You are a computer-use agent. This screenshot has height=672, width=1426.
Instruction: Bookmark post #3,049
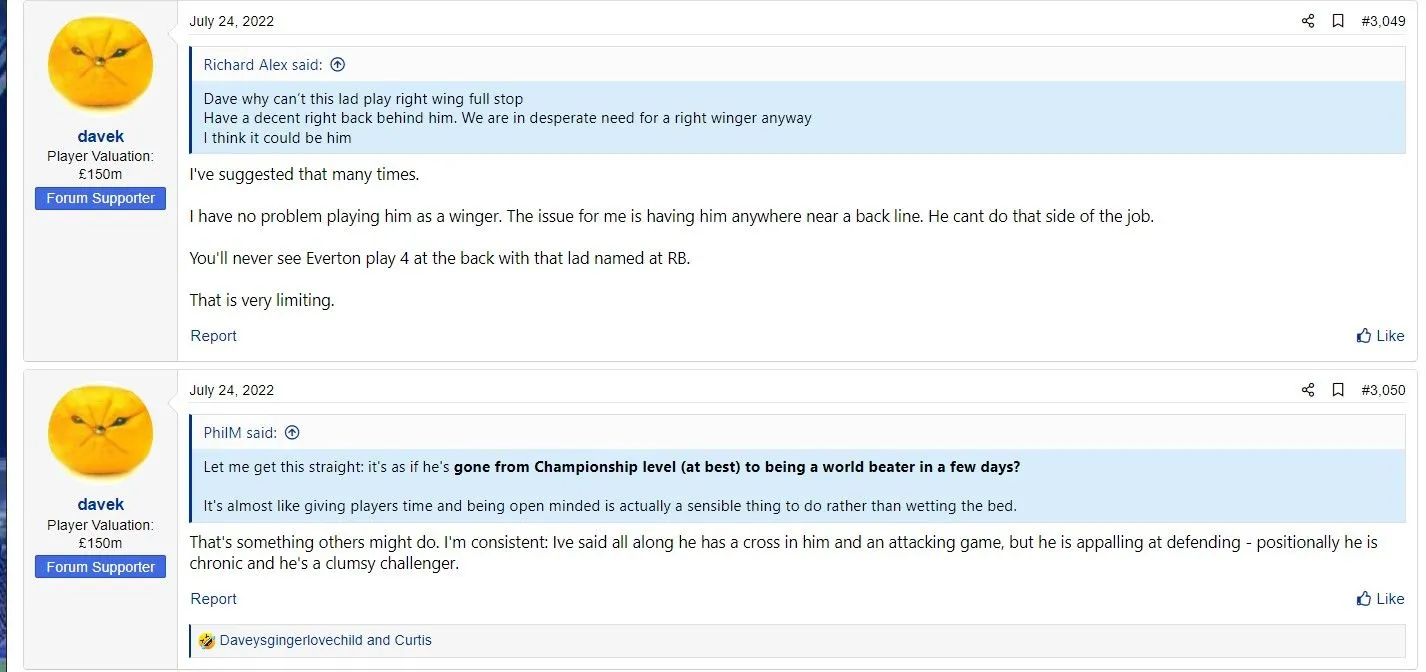pyautogui.click(x=1338, y=21)
